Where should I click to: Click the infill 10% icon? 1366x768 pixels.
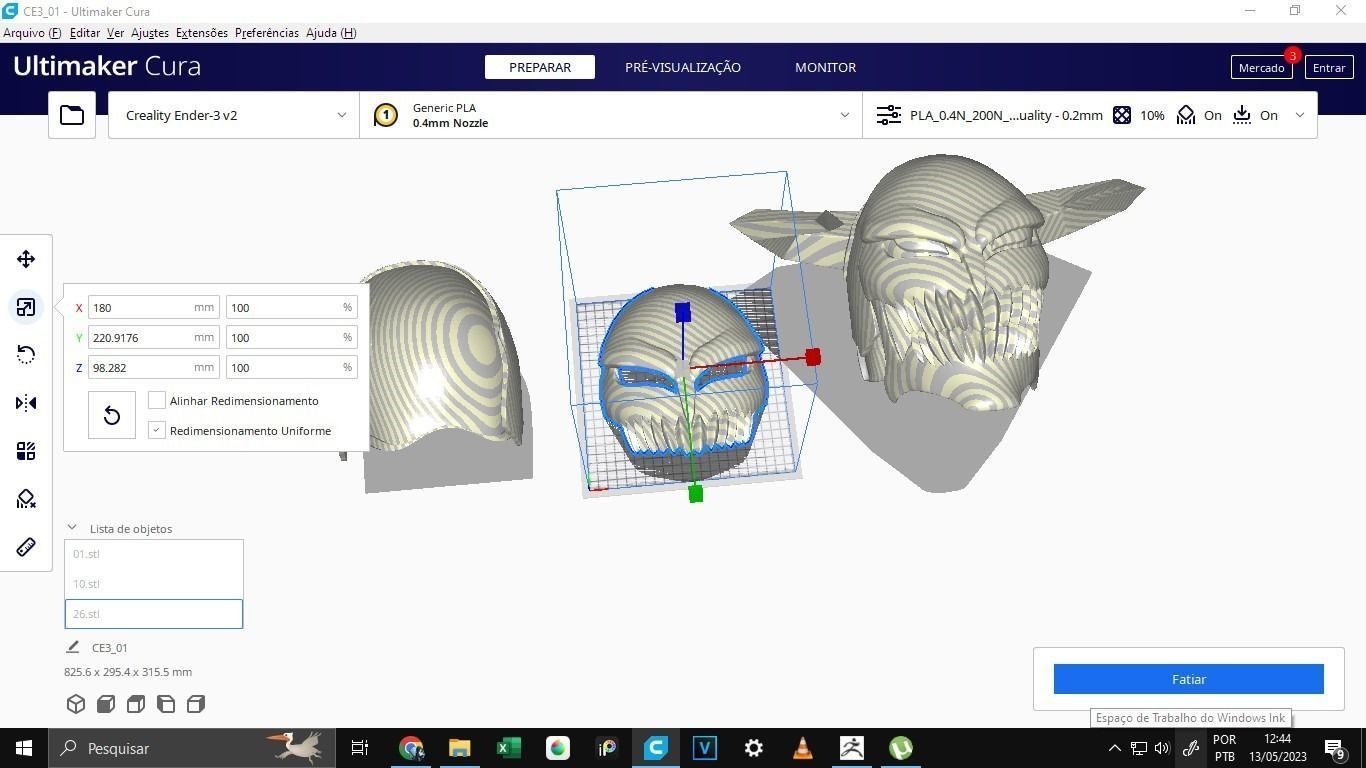(x=1122, y=115)
